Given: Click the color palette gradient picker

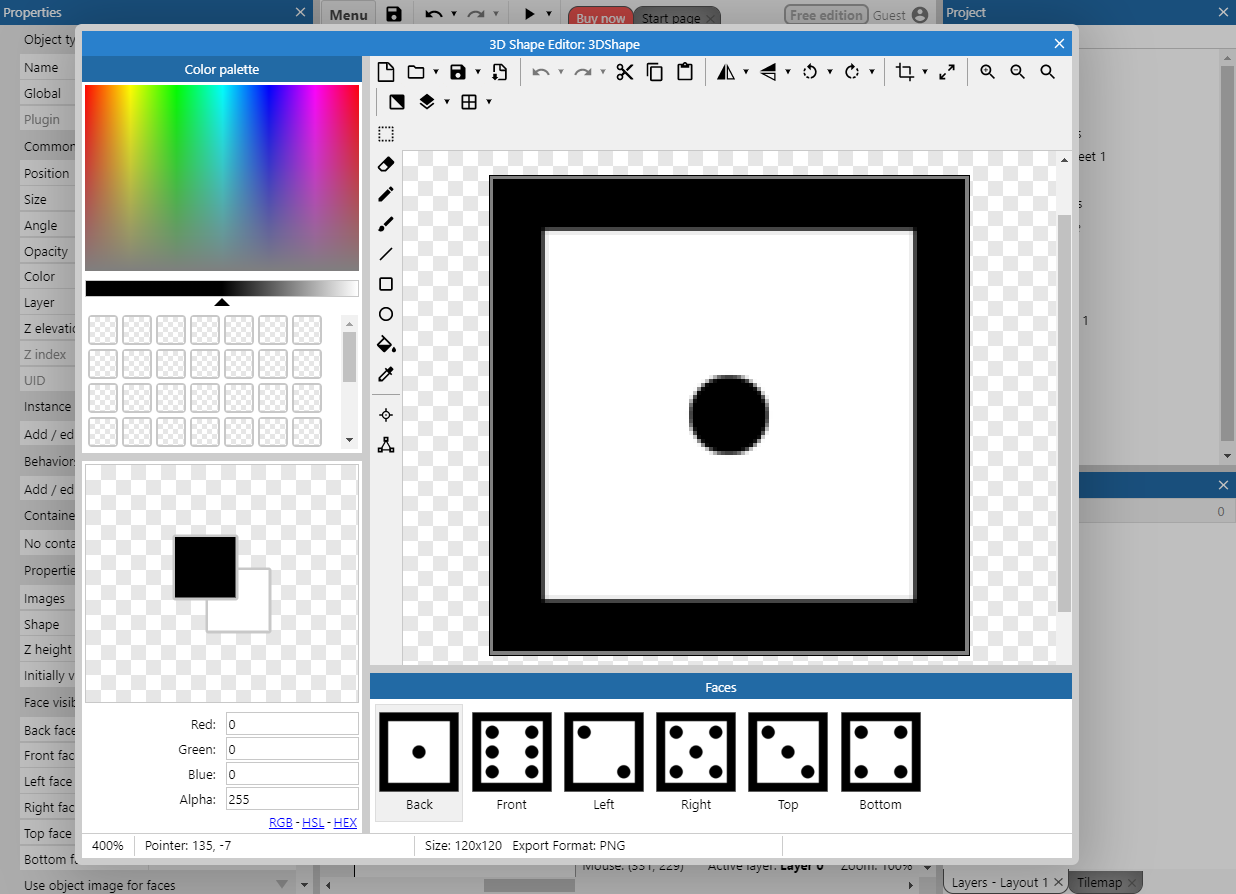Looking at the screenshot, I should tap(222, 178).
